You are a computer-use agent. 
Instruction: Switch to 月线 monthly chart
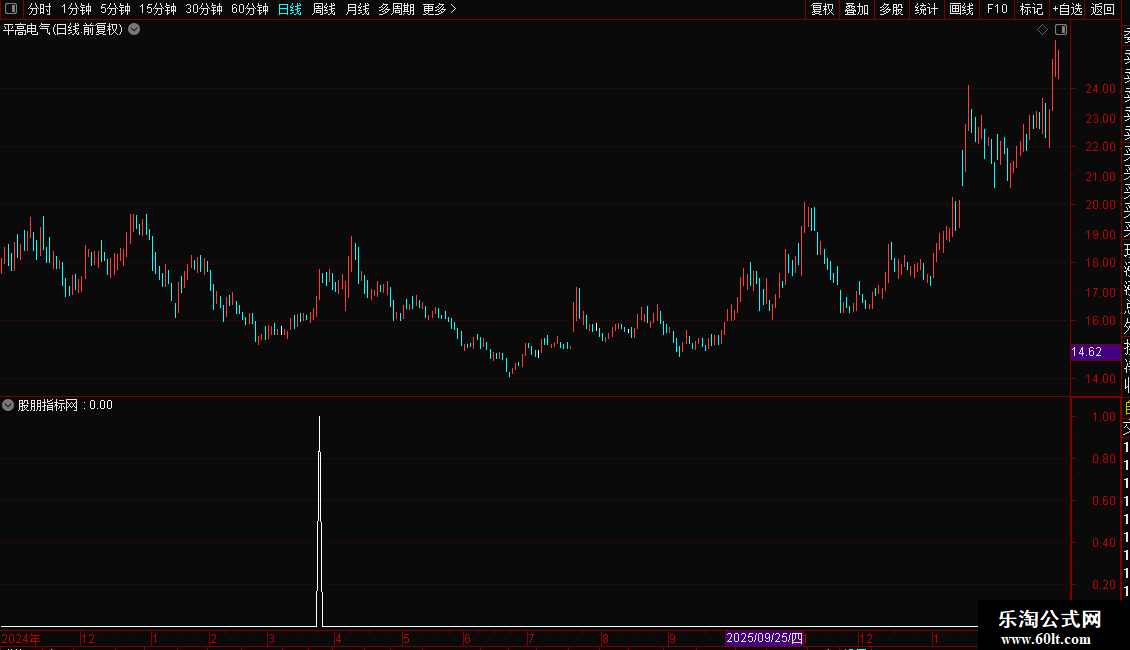coord(357,9)
